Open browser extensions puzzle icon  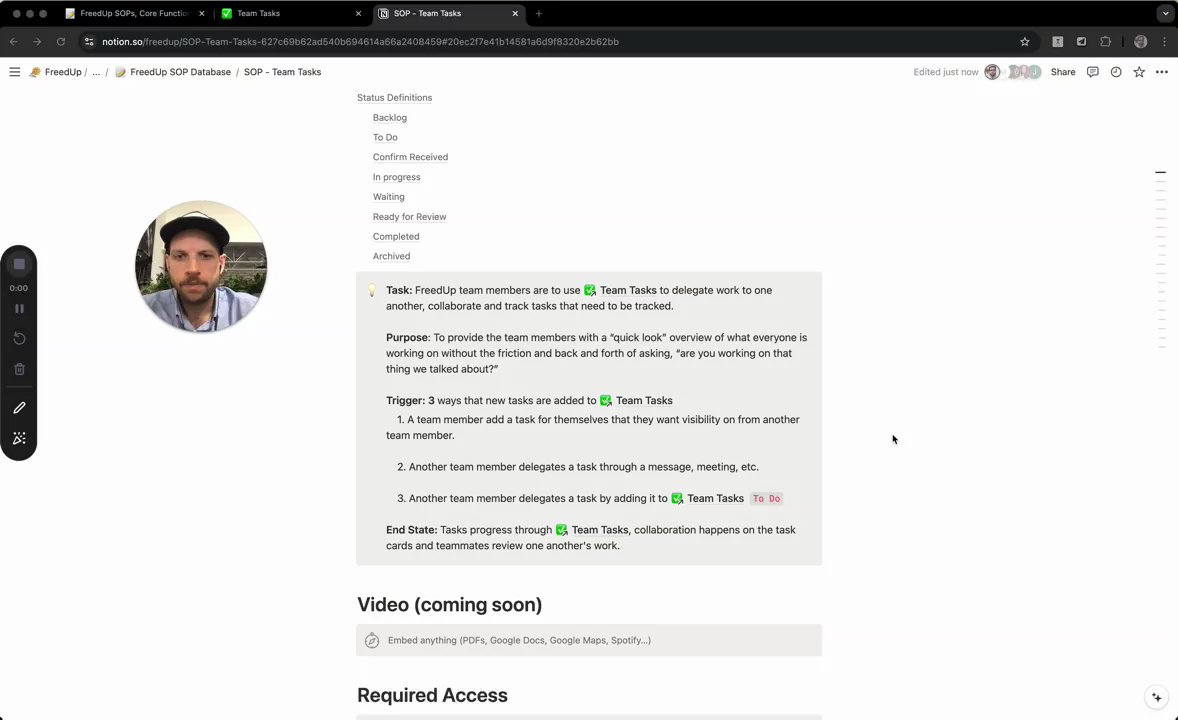(x=1105, y=42)
